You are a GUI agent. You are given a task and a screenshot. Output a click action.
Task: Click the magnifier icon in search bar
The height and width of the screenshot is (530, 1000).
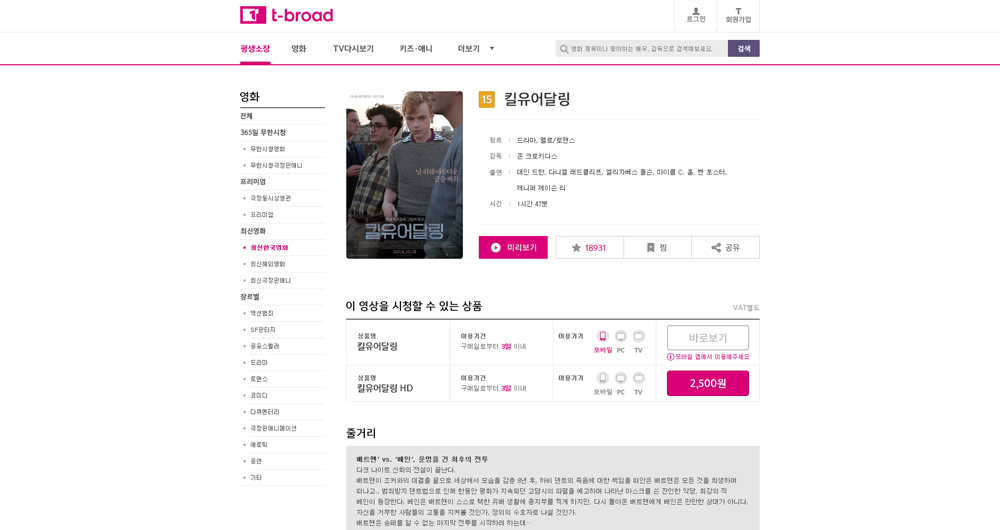pyautogui.click(x=564, y=48)
